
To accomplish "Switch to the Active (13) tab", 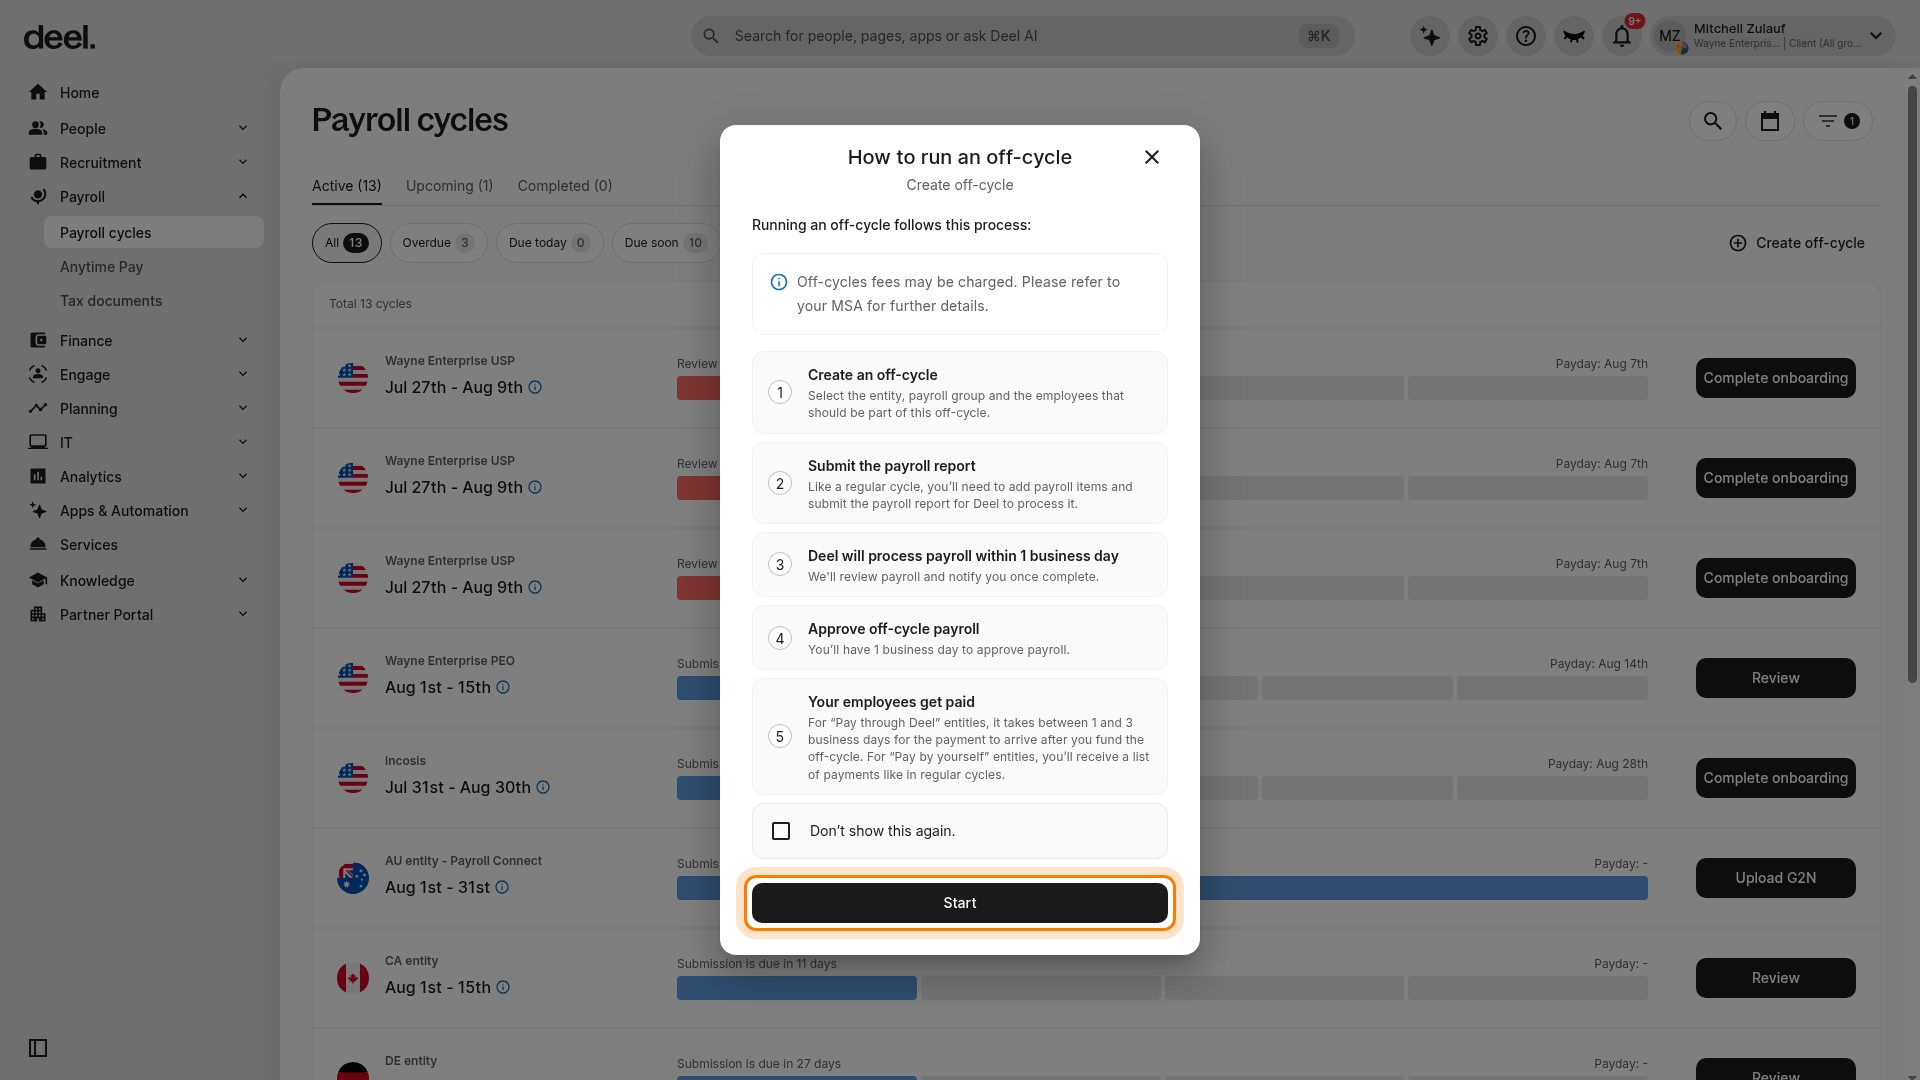I will click(346, 186).
